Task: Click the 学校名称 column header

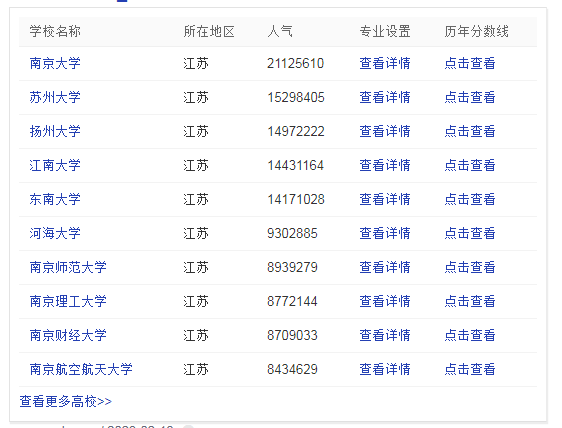Action: [55, 32]
